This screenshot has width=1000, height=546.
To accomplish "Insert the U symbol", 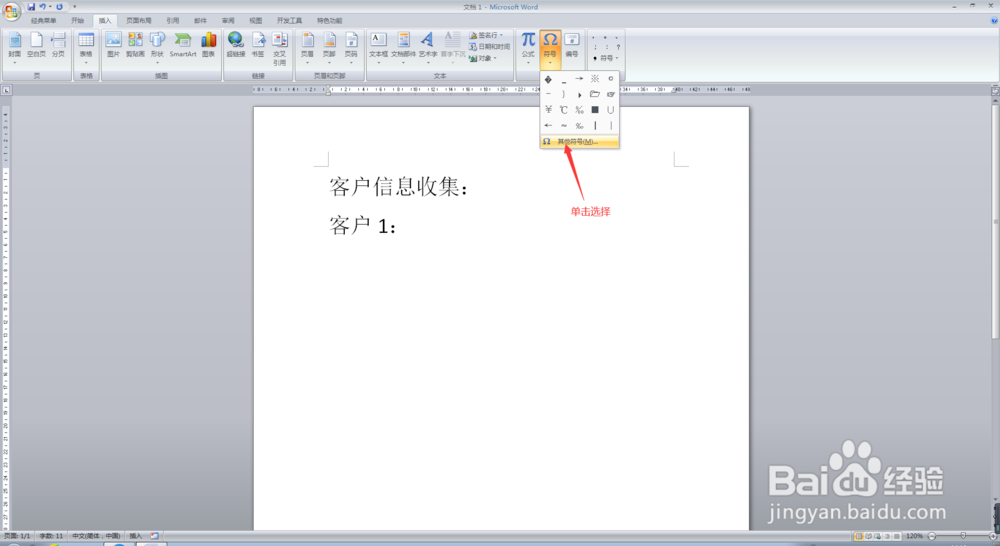I will point(610,110).
